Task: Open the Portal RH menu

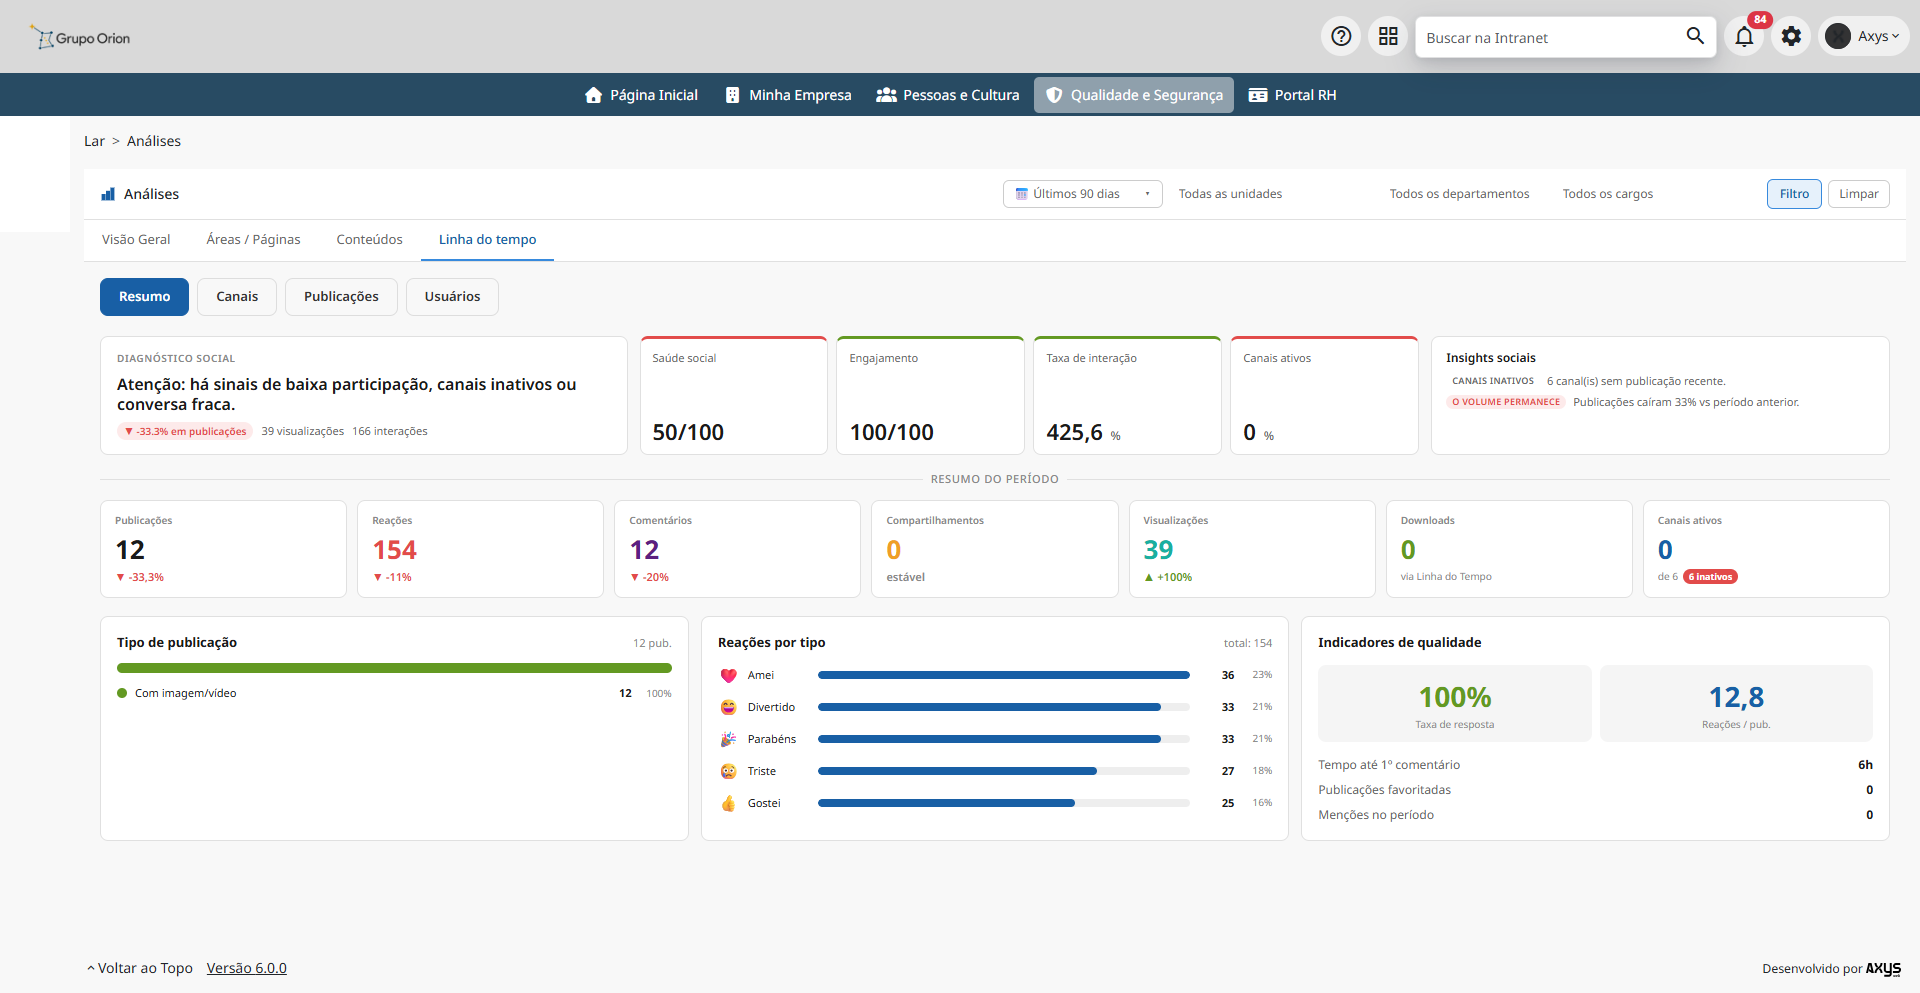Action: click(1292, 95)
